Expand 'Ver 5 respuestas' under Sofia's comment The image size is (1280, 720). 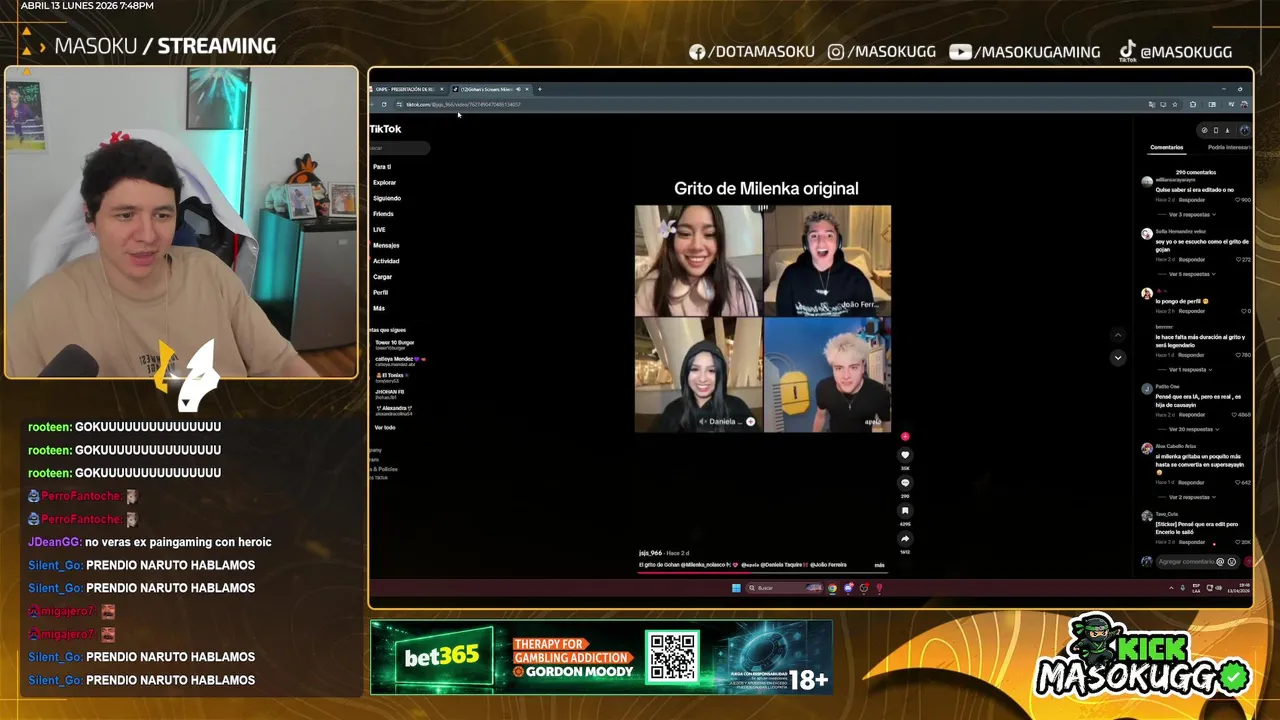coord(1191,274)
